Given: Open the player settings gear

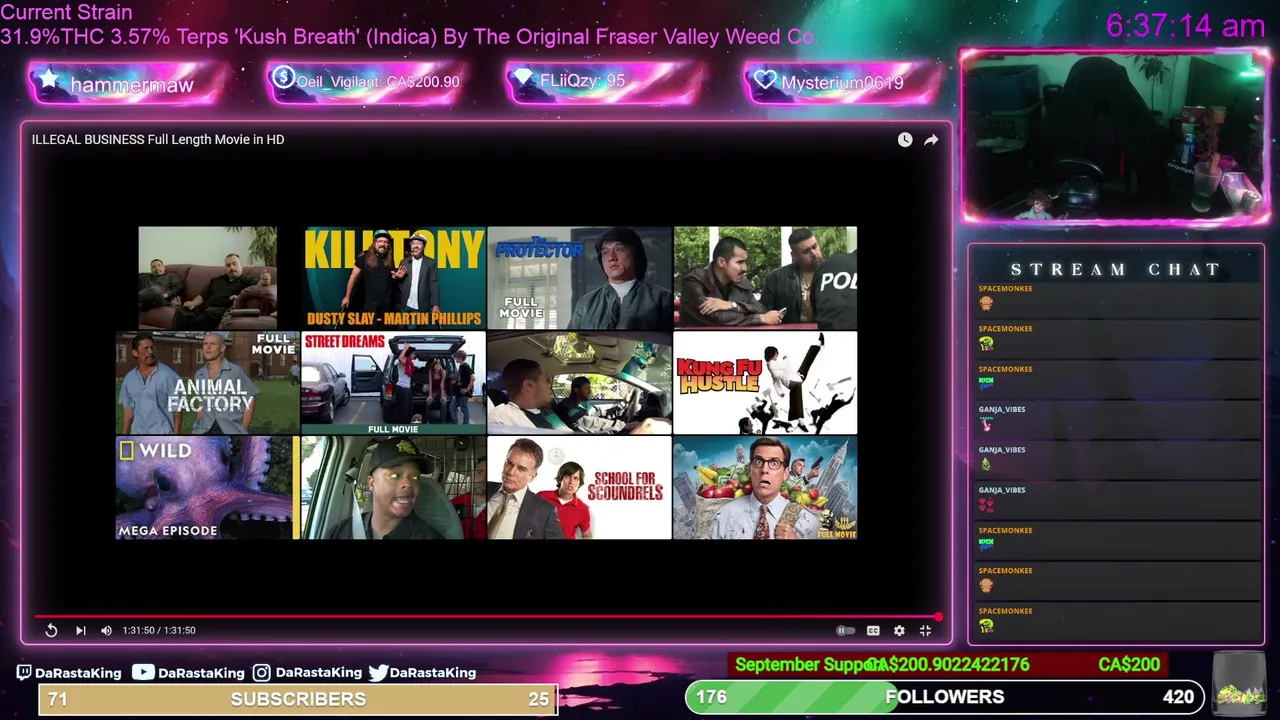Looking at the screenshot, I should pyautogui.click(x=899, y=630).
